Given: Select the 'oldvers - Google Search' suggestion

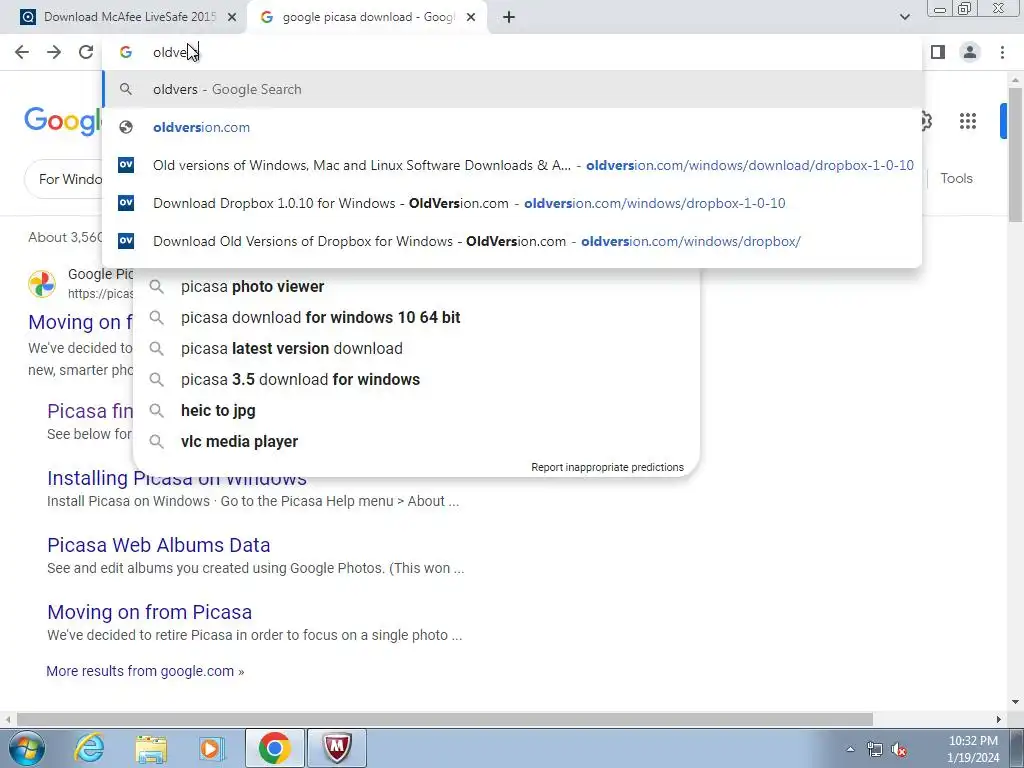Looking at the screenshot, I should 512,89.
